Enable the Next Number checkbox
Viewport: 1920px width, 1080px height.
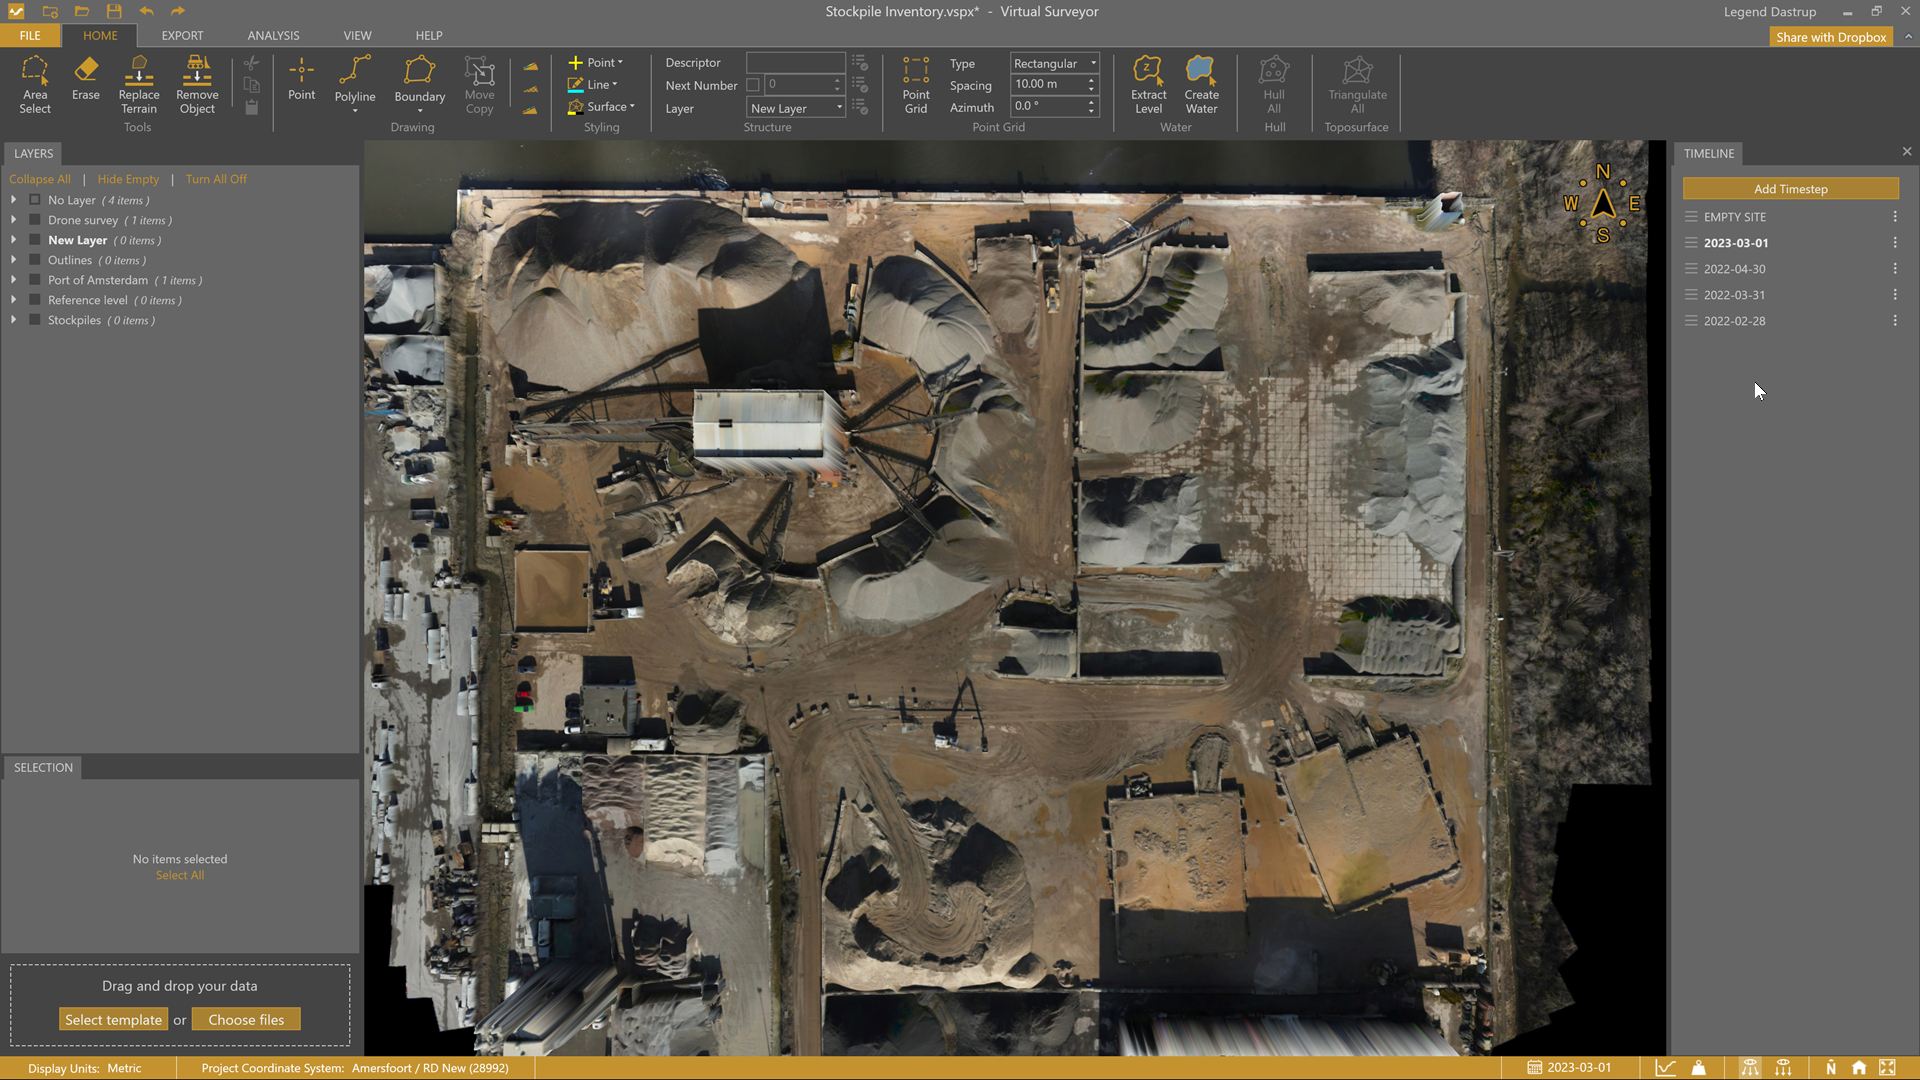click(x=753, y=85)
